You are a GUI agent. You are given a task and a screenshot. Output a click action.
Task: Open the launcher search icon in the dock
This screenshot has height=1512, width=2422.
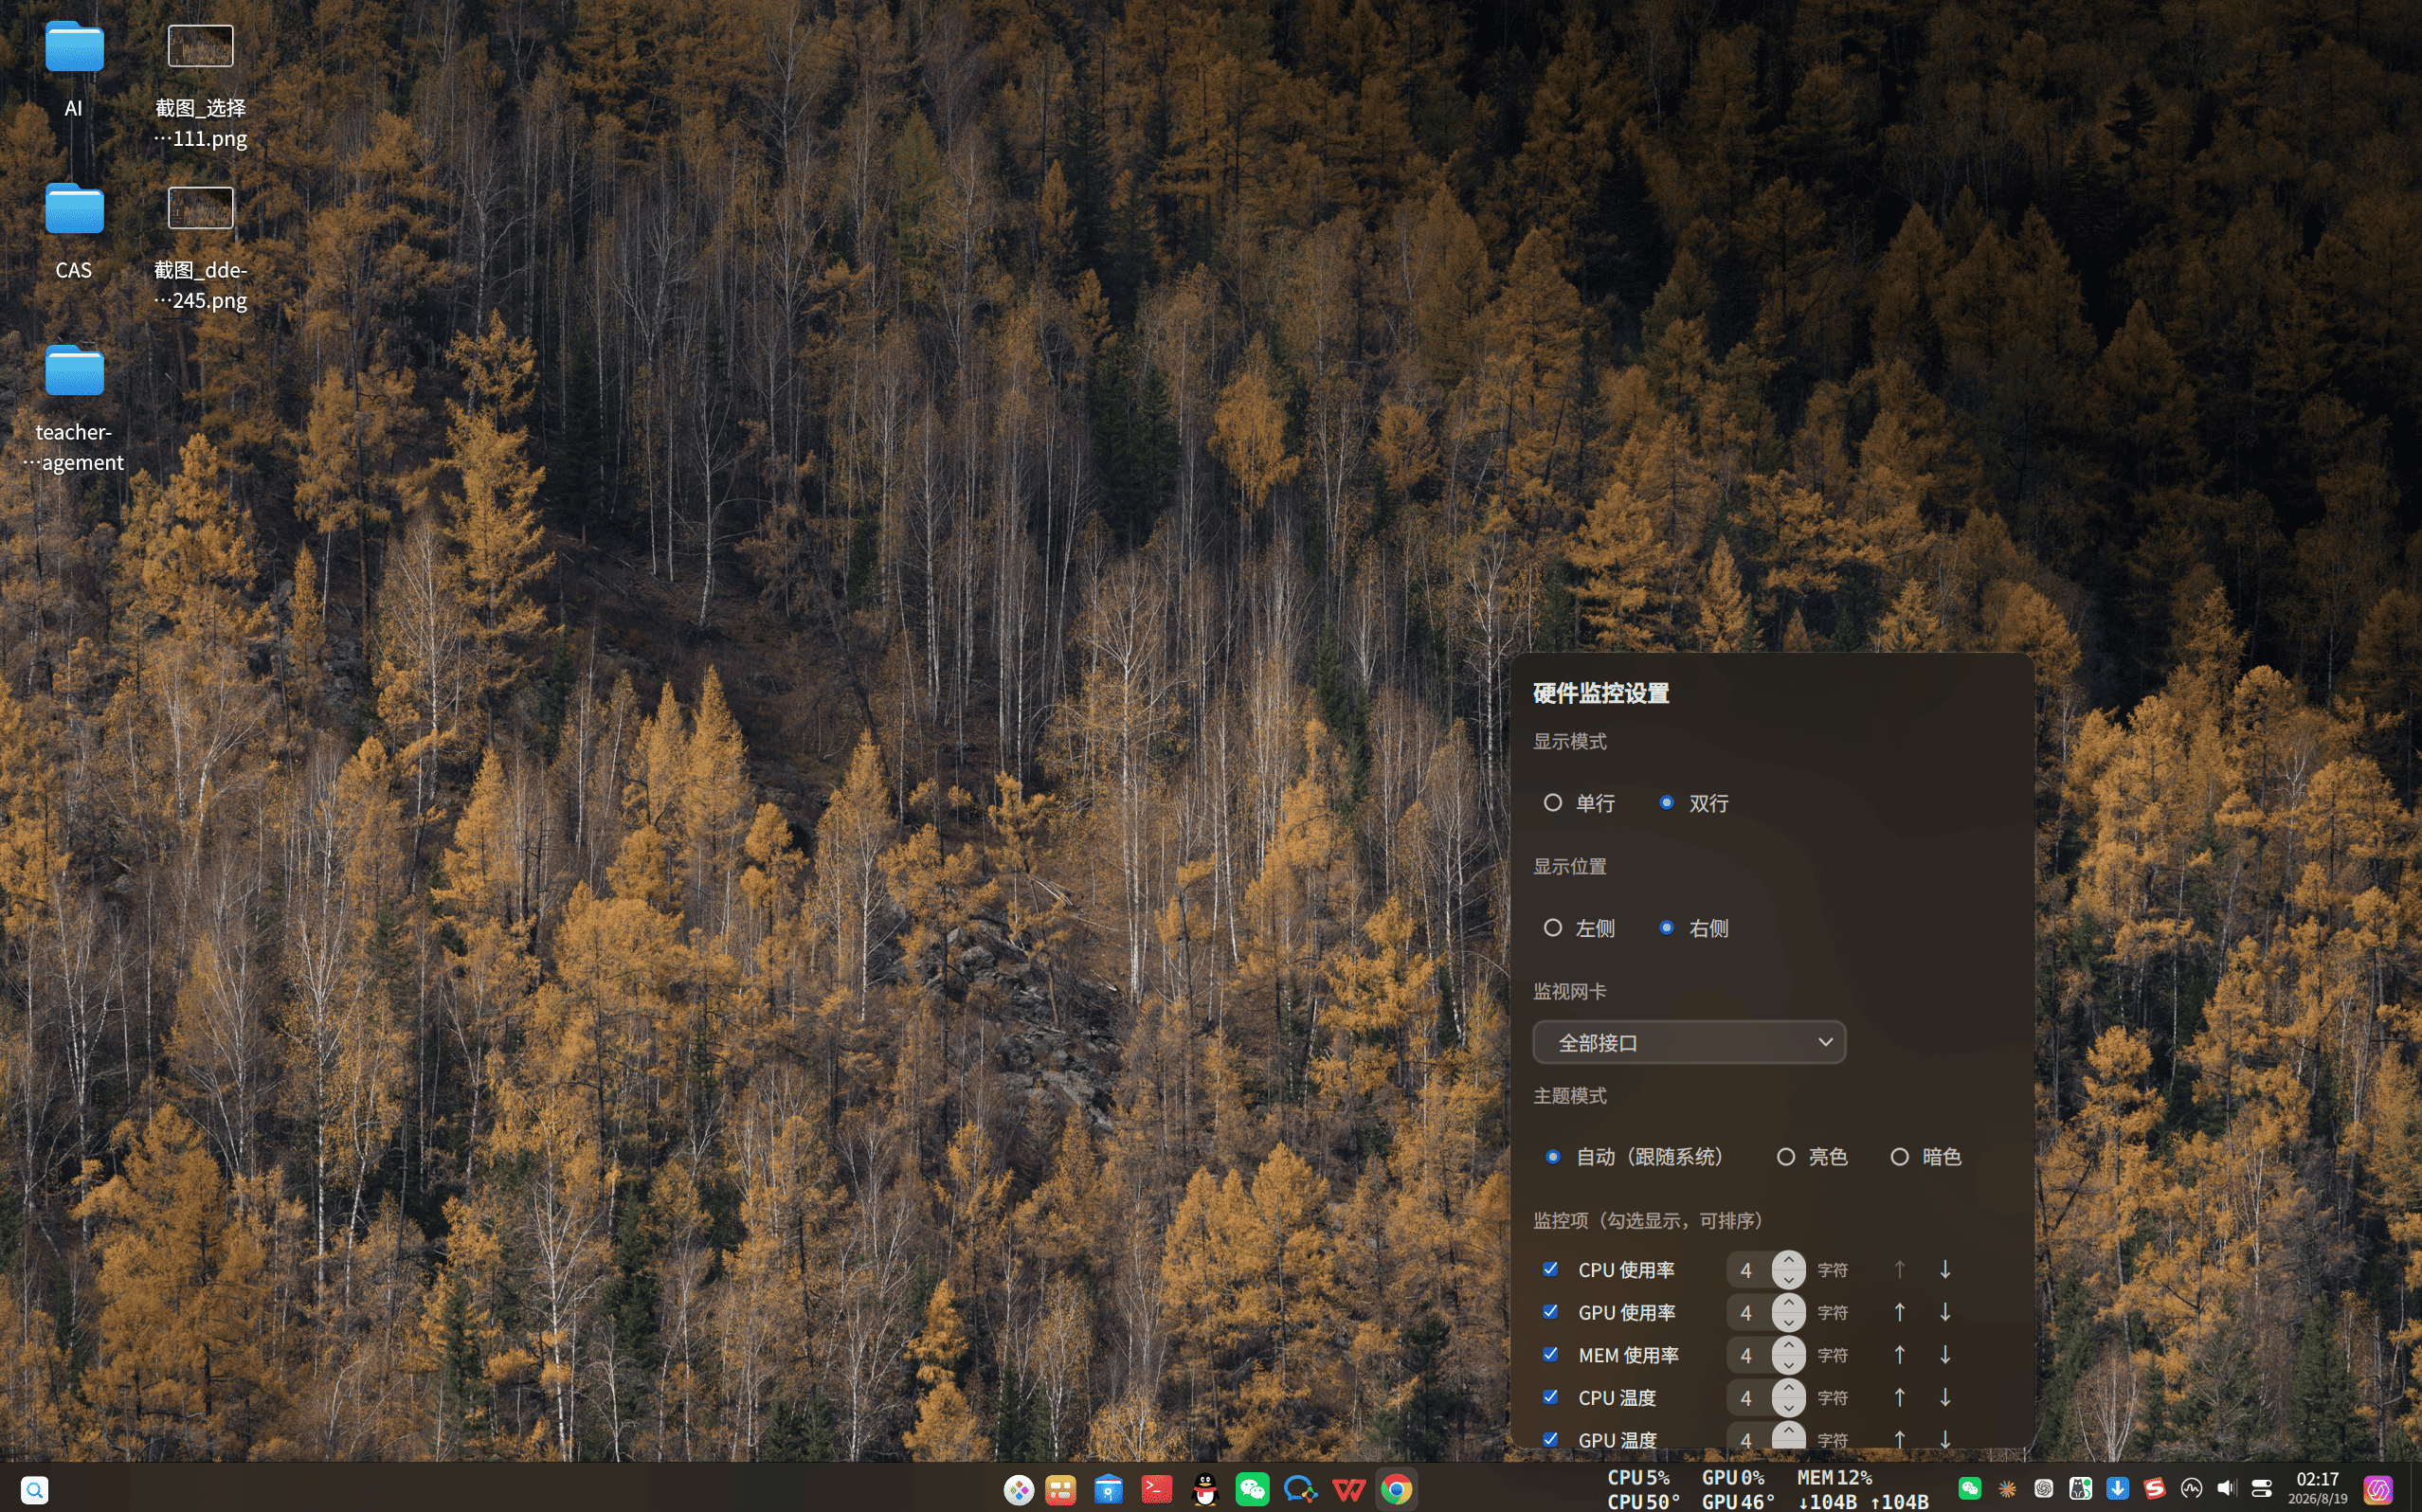(35, 1490)
